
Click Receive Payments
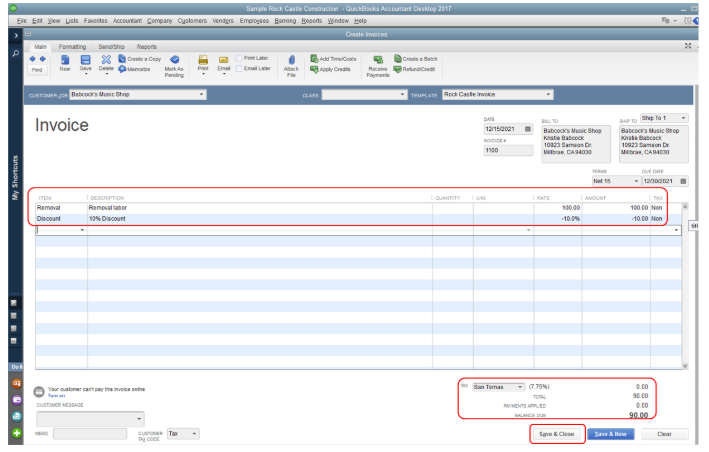378,66
